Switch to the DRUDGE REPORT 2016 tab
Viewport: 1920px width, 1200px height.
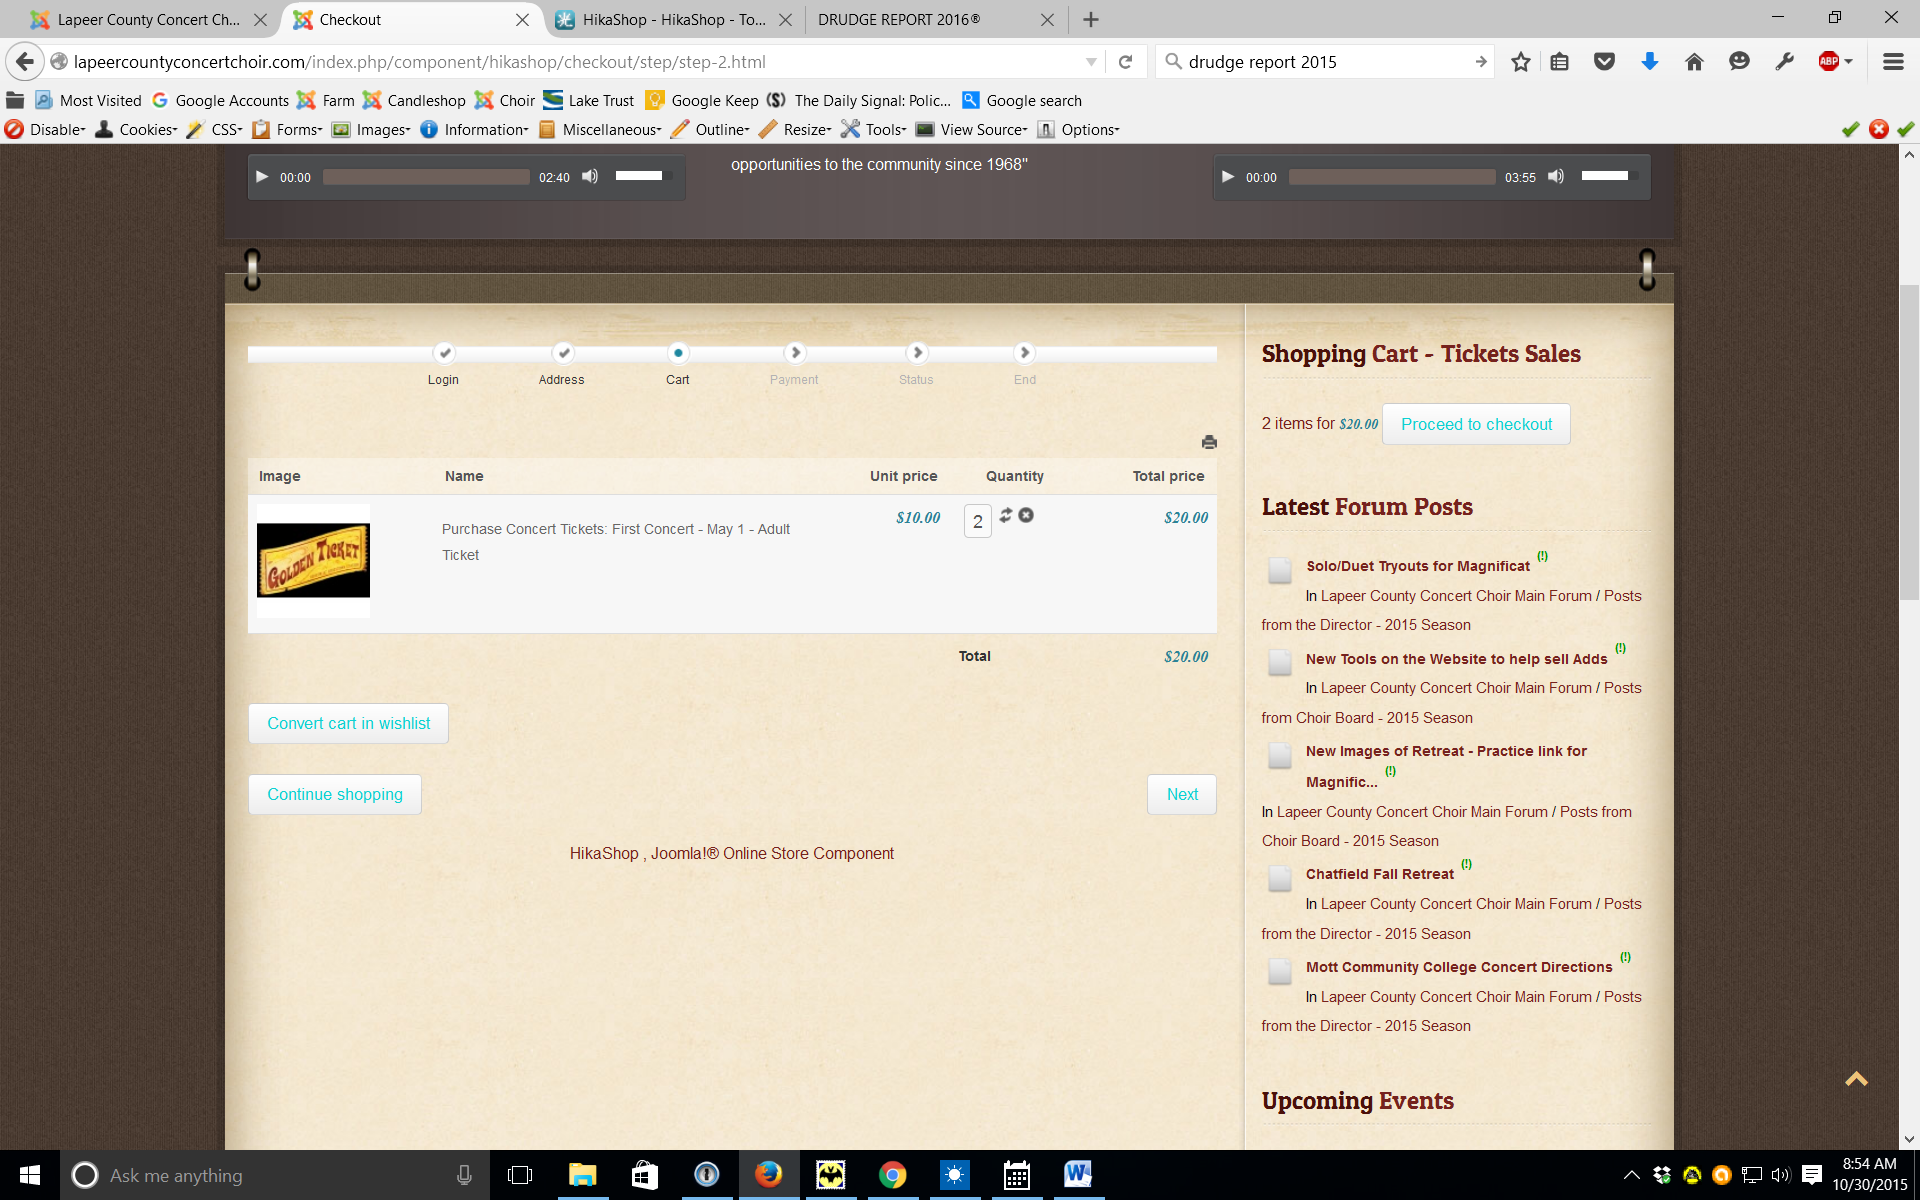pos(899,20)
